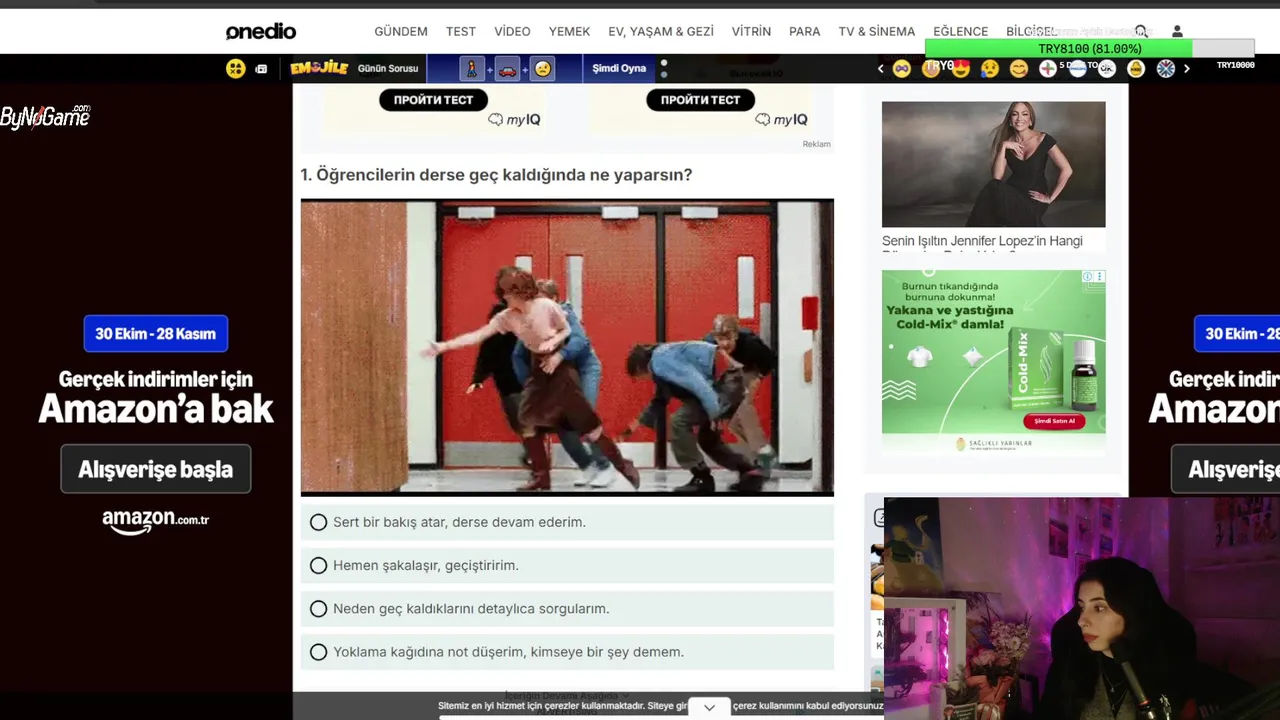Click the red car emoji tile

(x=507, y=69)
